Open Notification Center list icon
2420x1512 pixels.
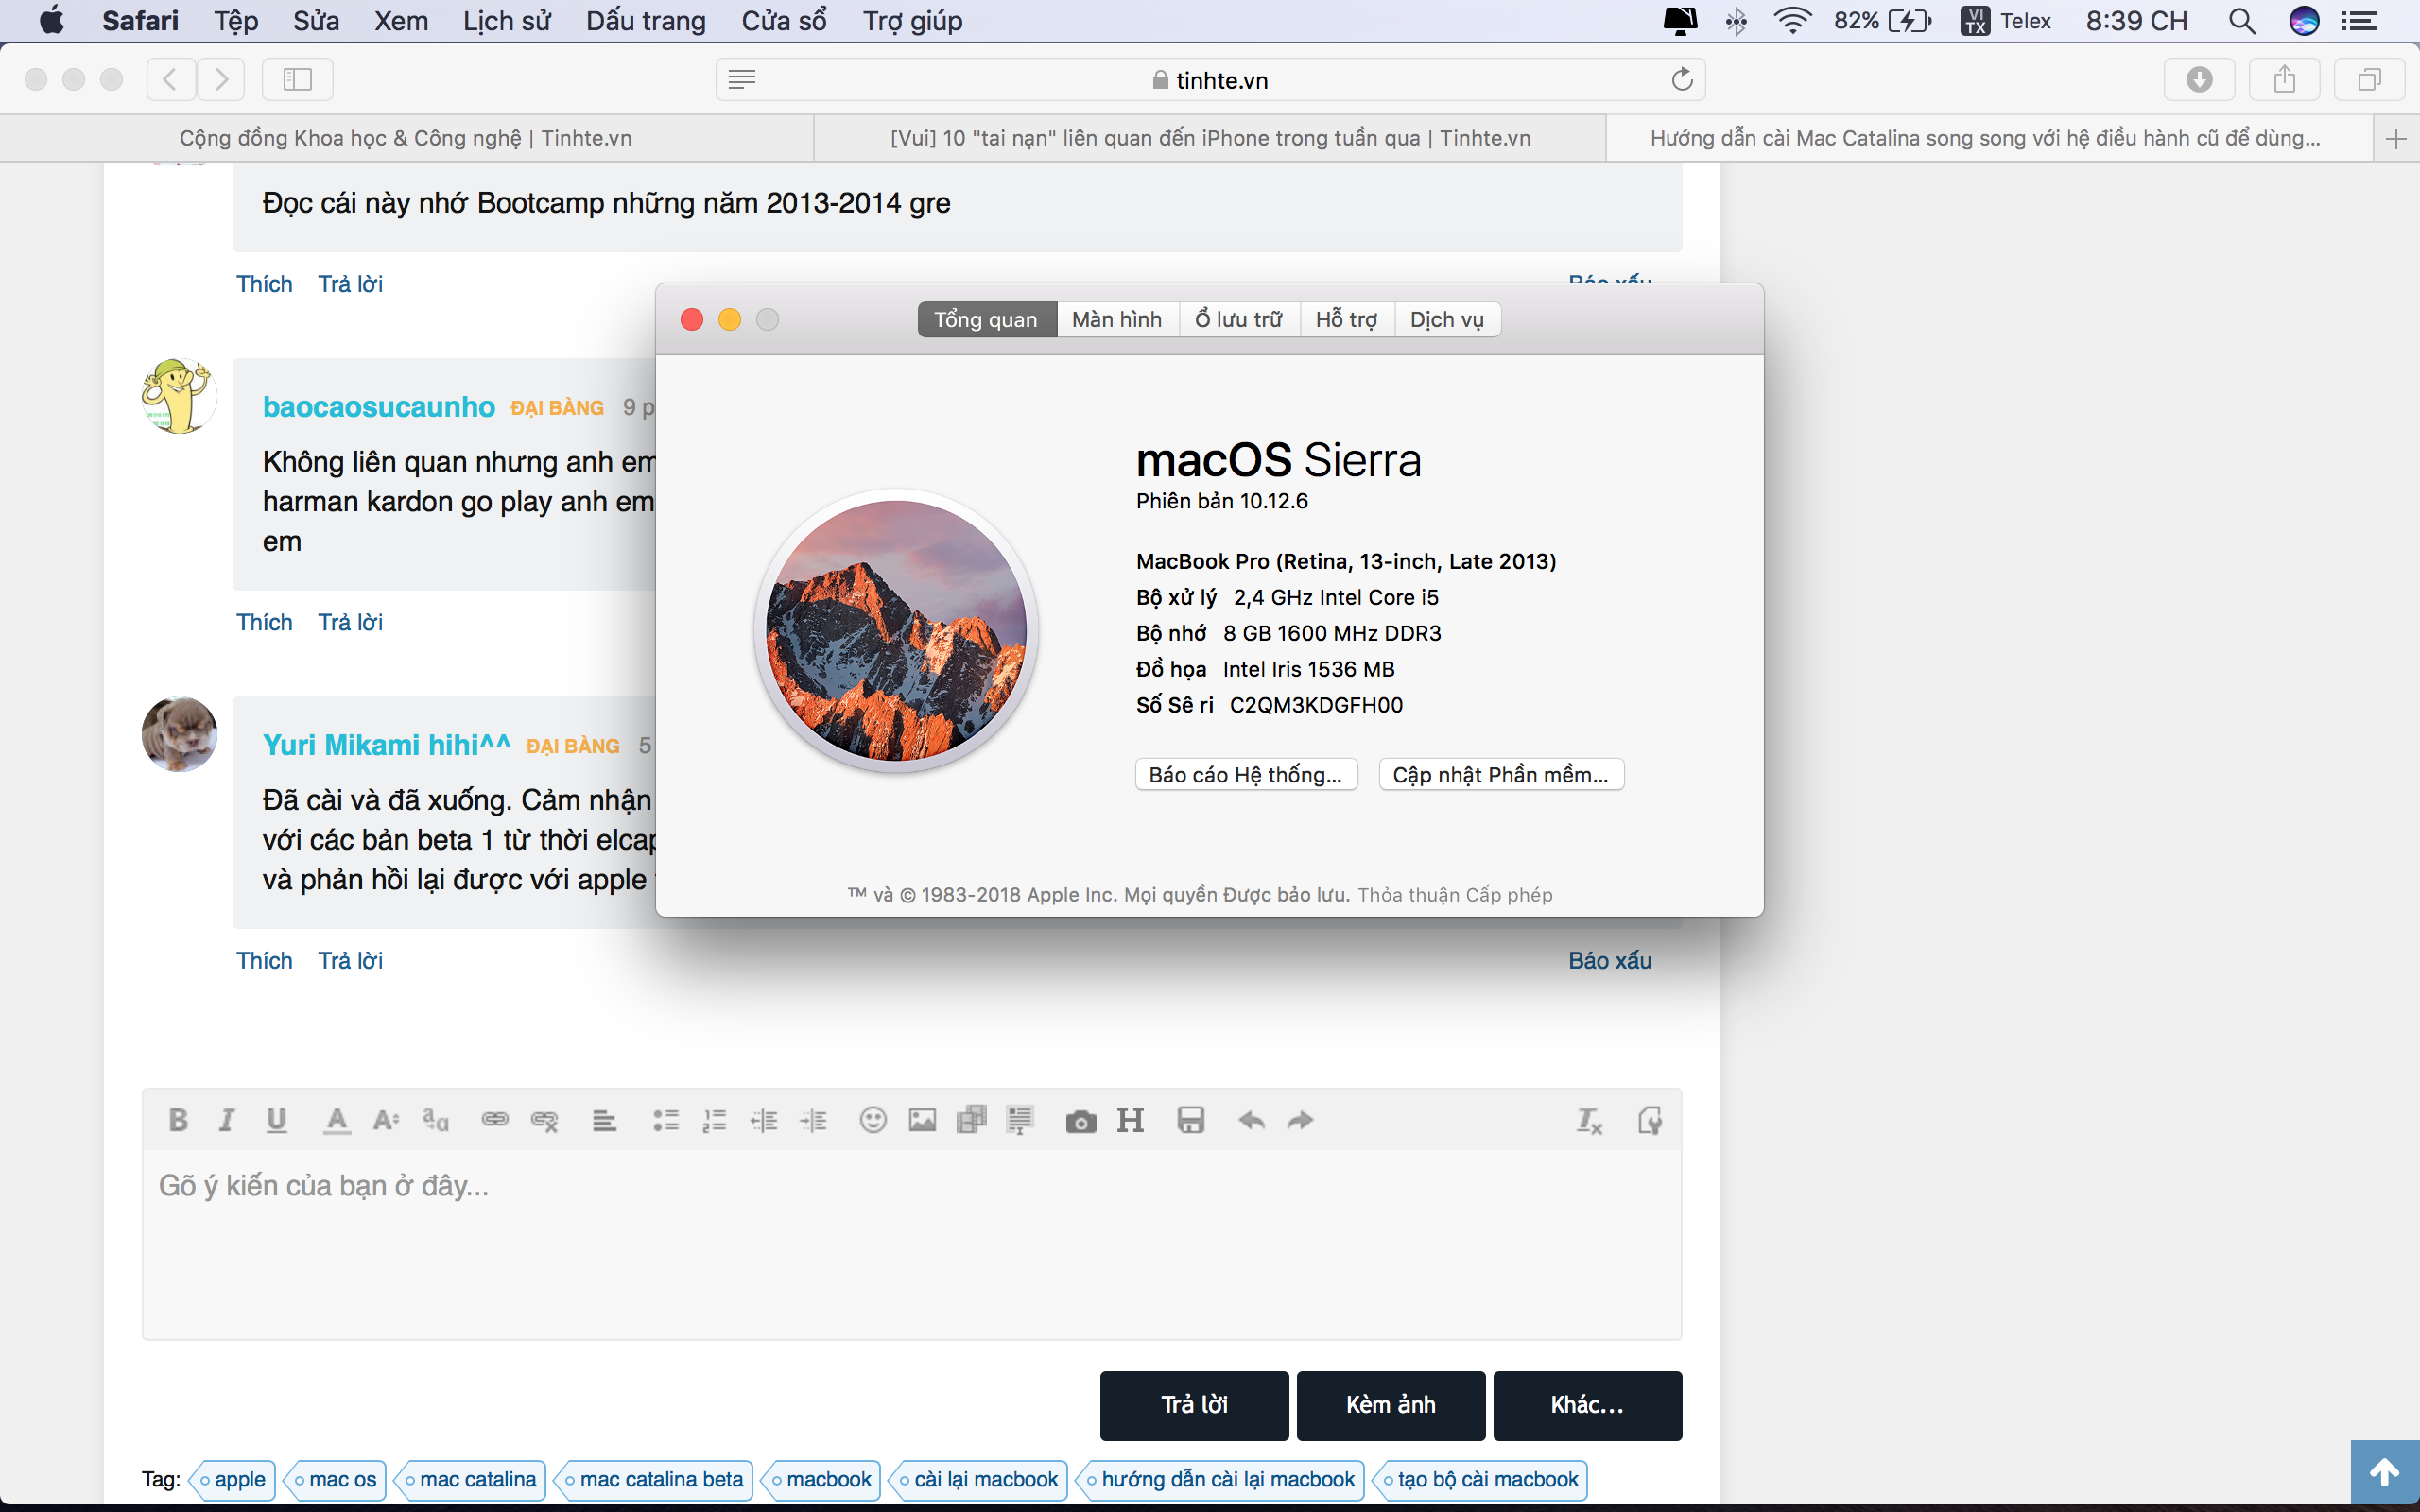(x=2360, y=21)
